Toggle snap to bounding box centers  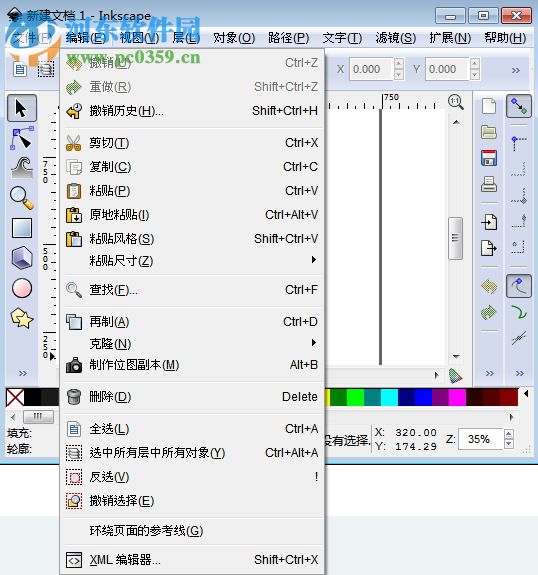(x=519, y=247)
